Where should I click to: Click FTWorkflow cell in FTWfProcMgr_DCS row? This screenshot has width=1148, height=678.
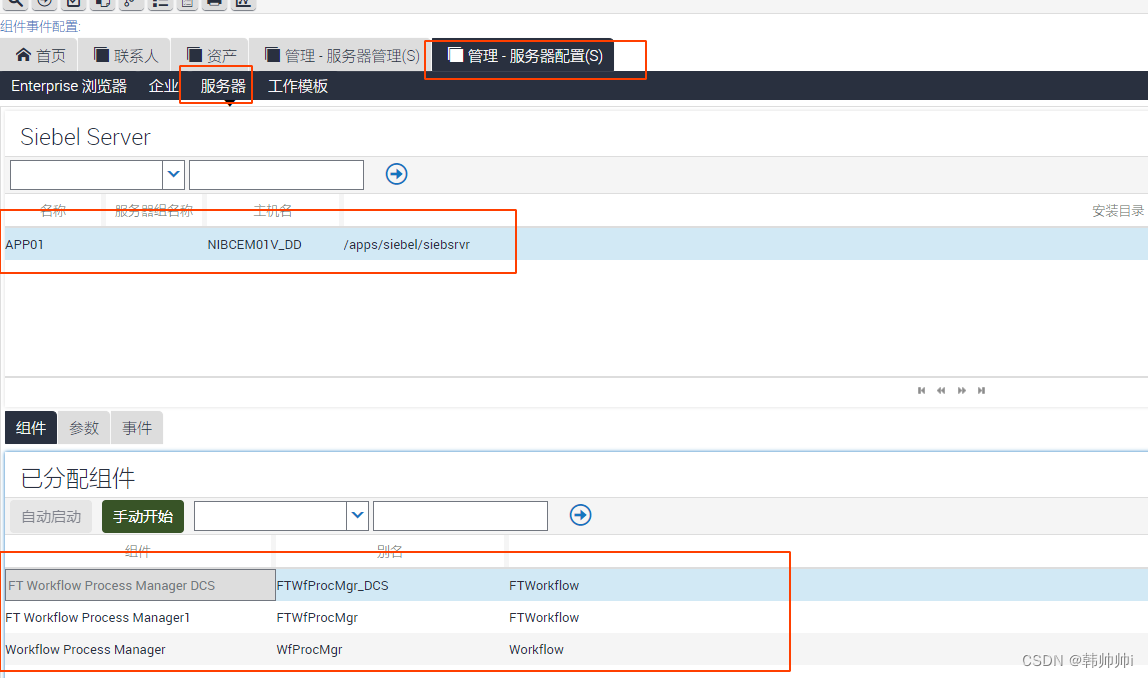pyautogui.click(x=544, y=586)
